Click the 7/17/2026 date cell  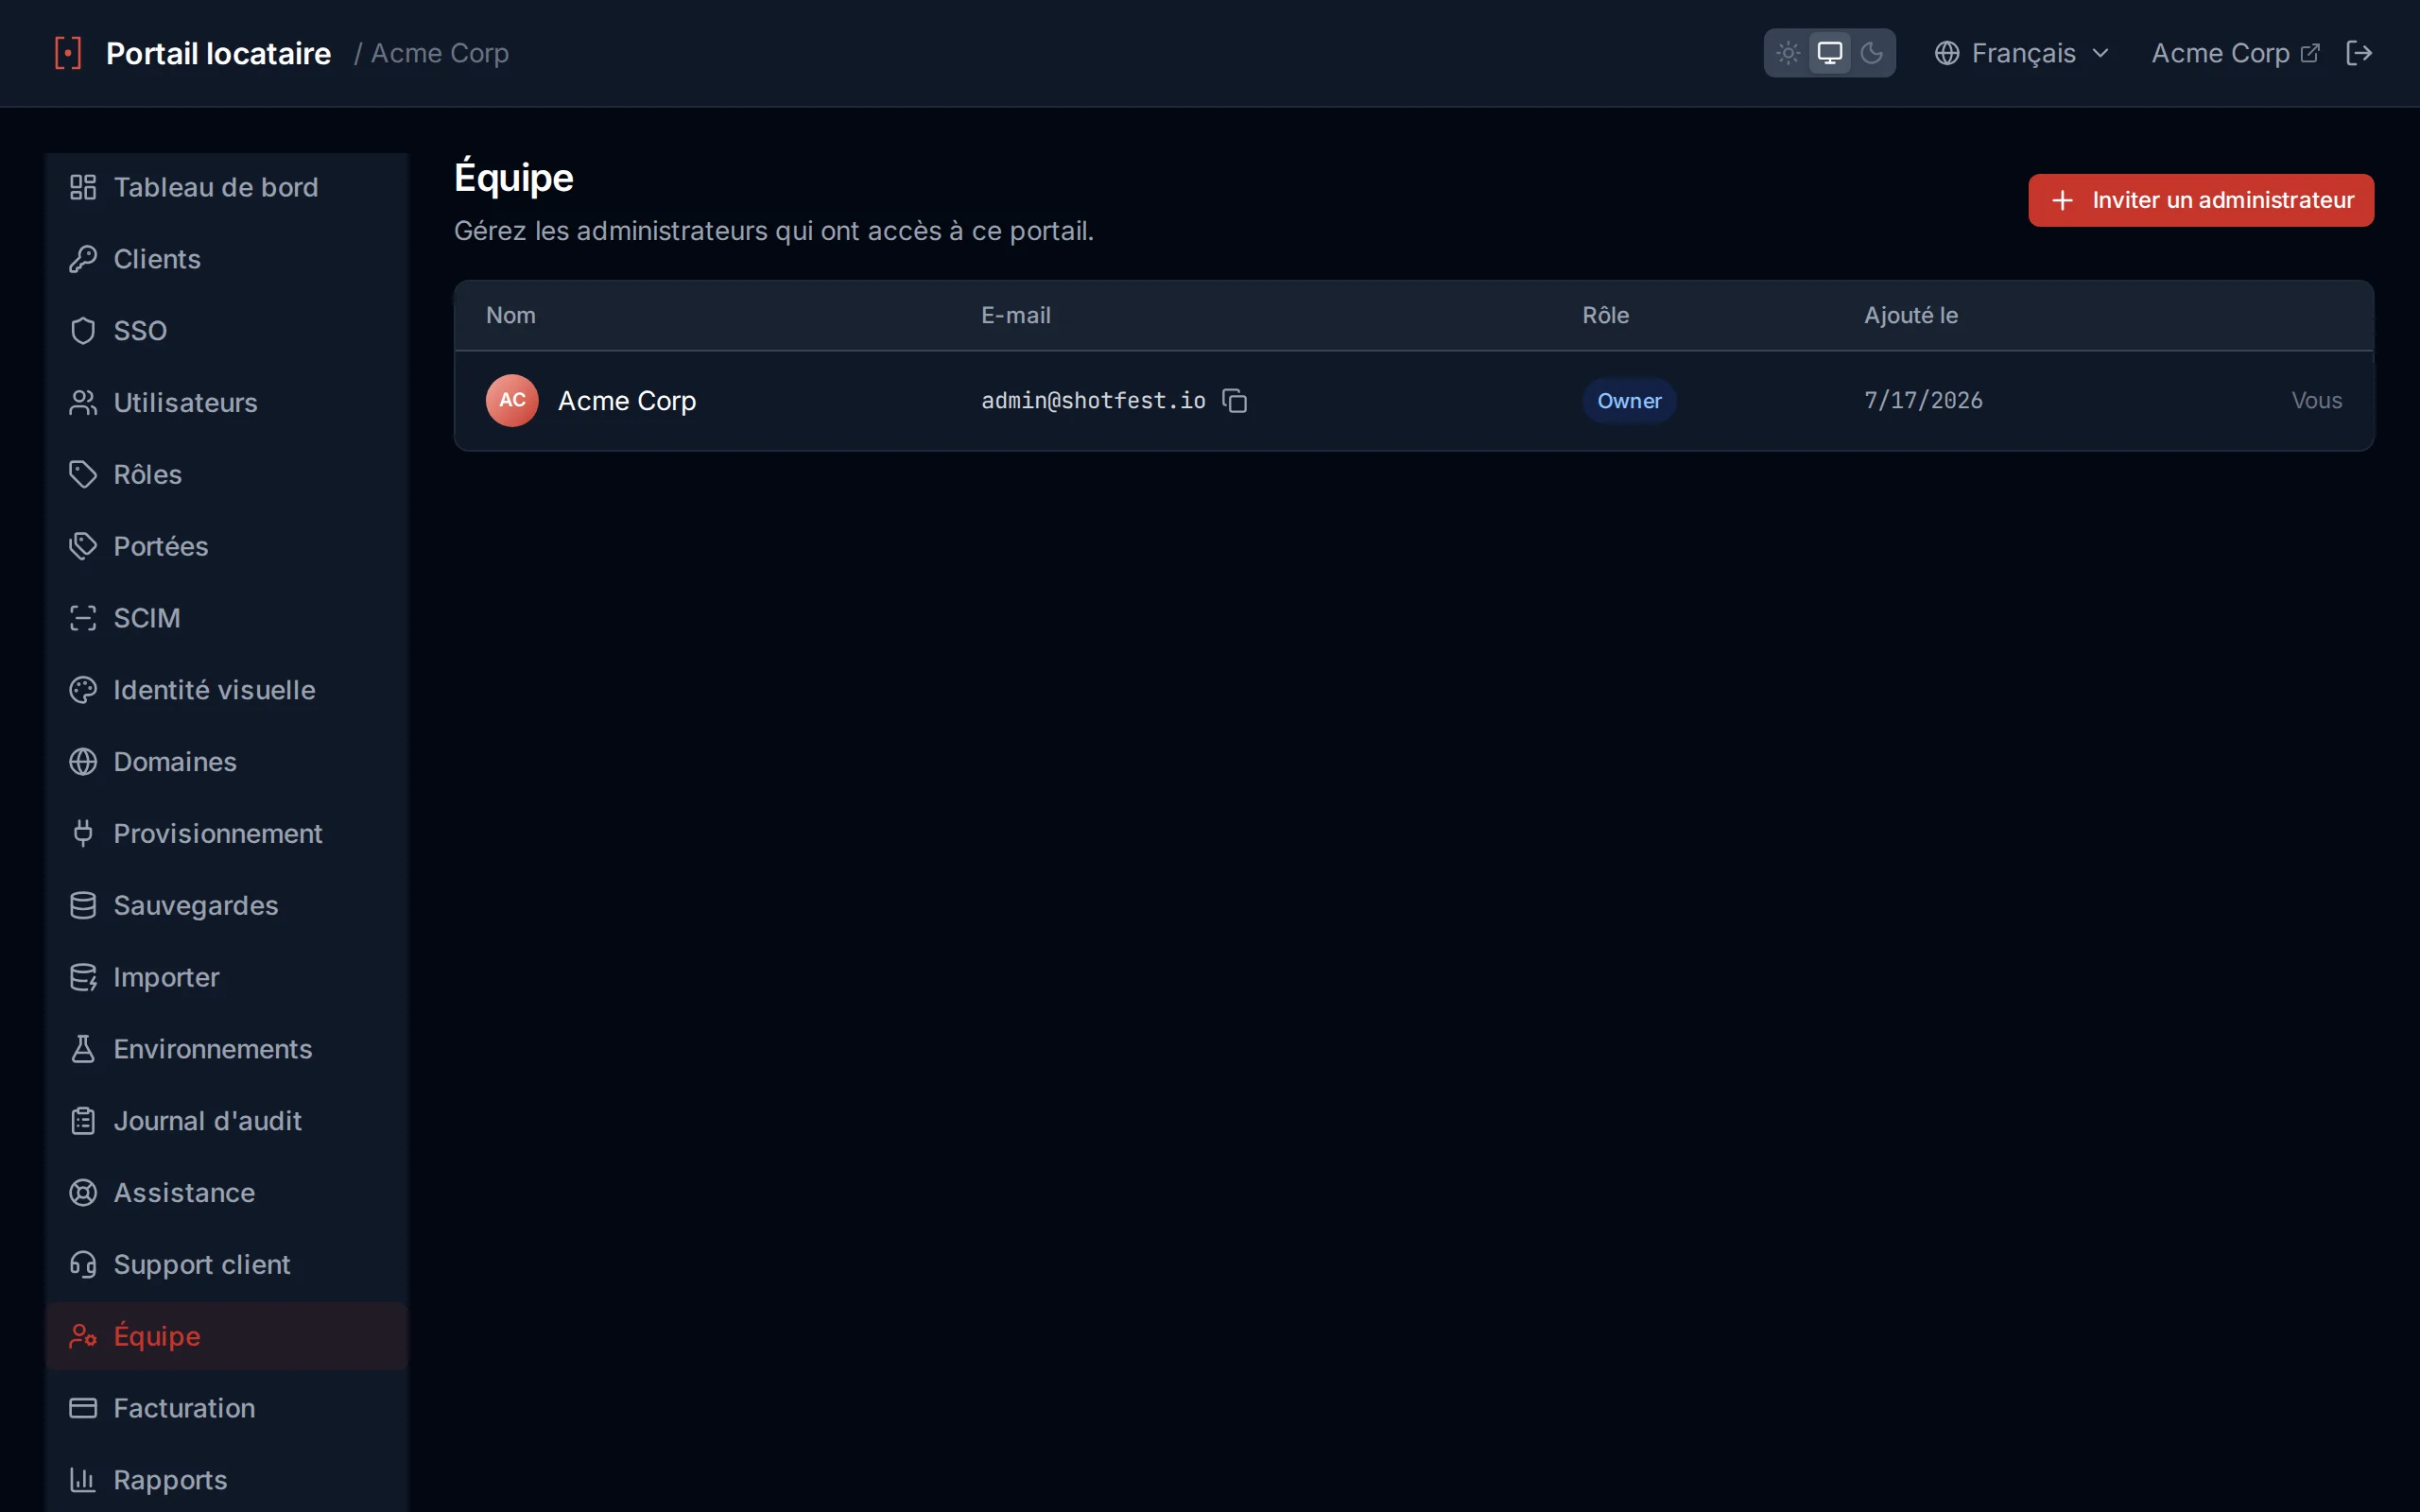pos(1923,401)
